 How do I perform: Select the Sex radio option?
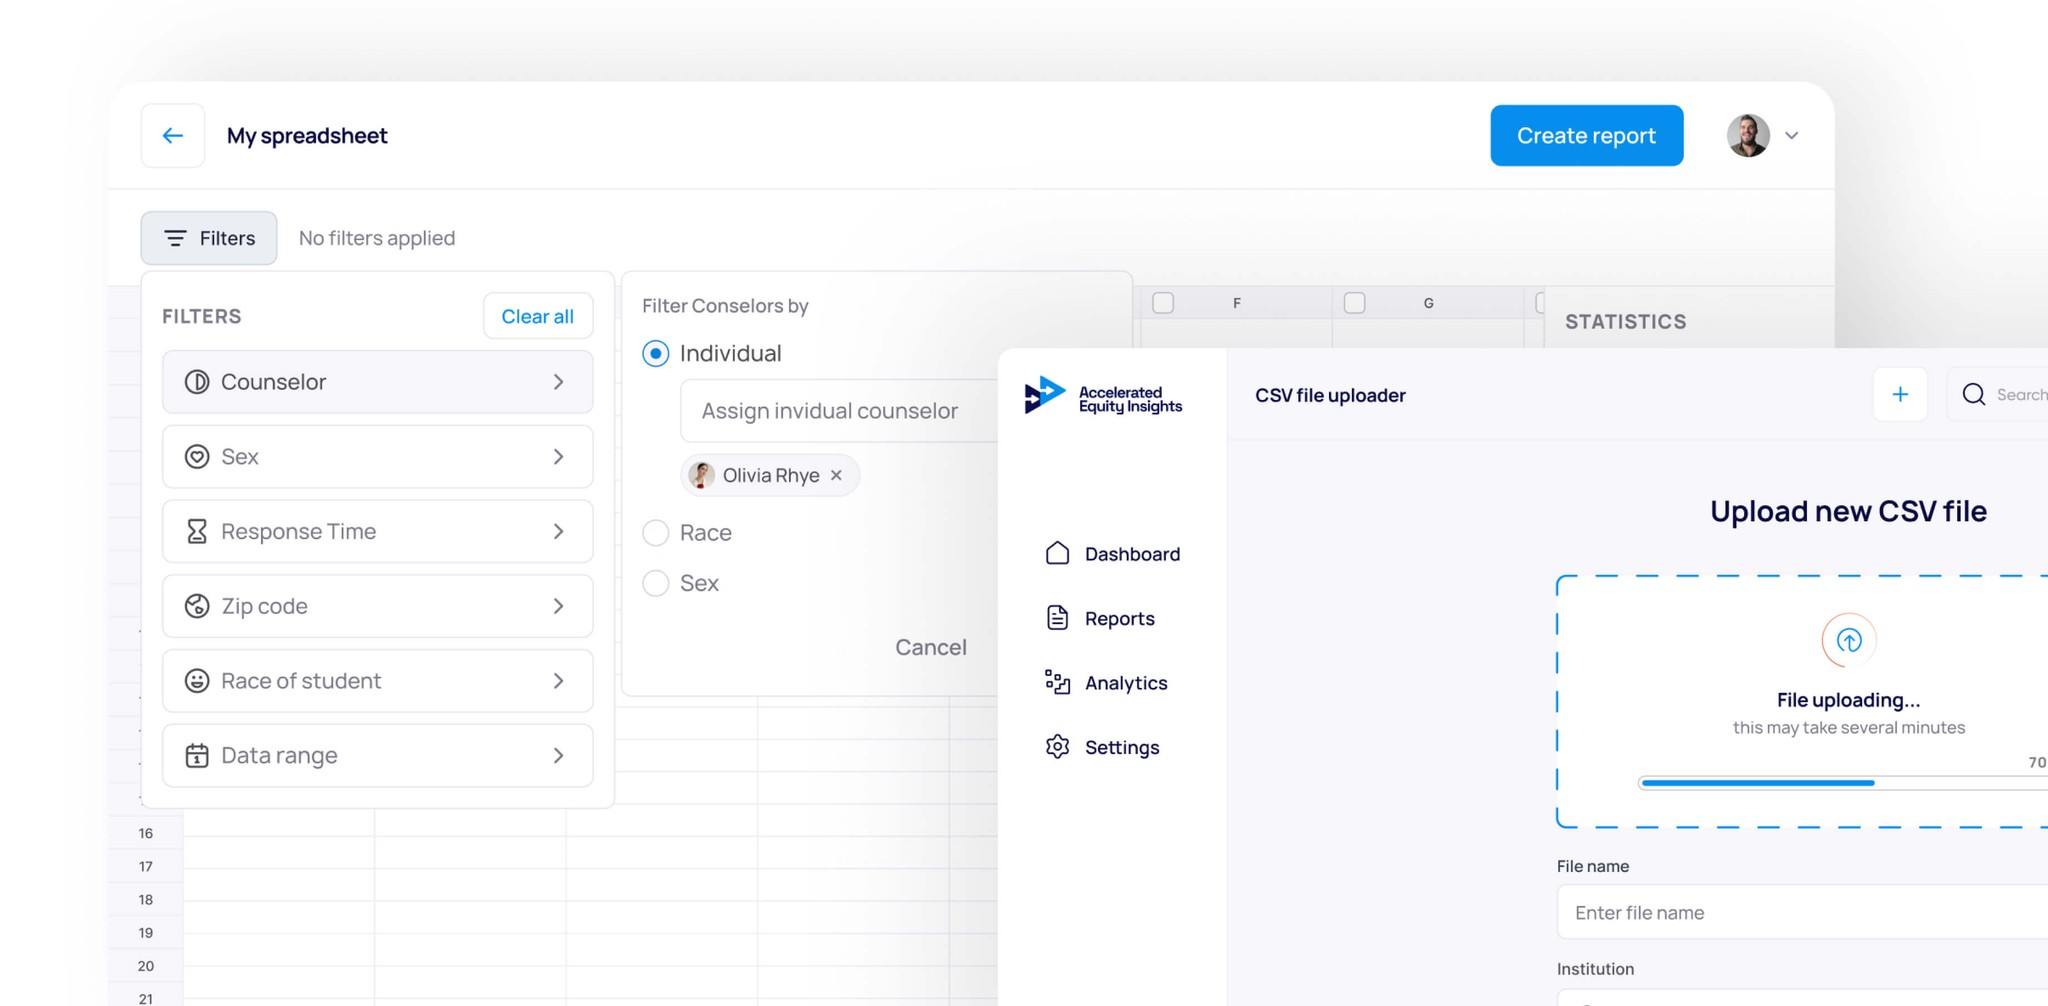click(656, 583)
